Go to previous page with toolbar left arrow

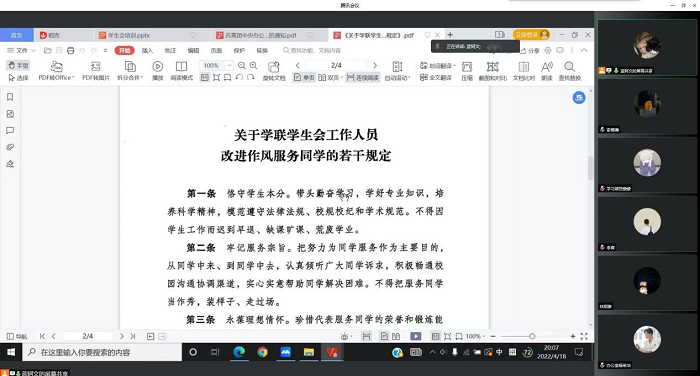[298, 65]
